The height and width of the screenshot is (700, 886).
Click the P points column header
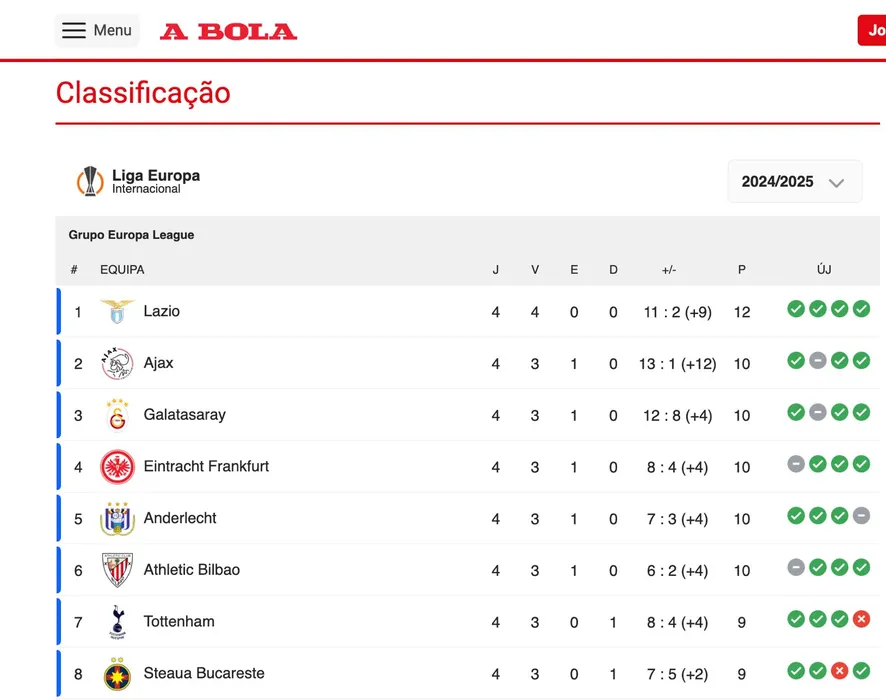[742, 270]
